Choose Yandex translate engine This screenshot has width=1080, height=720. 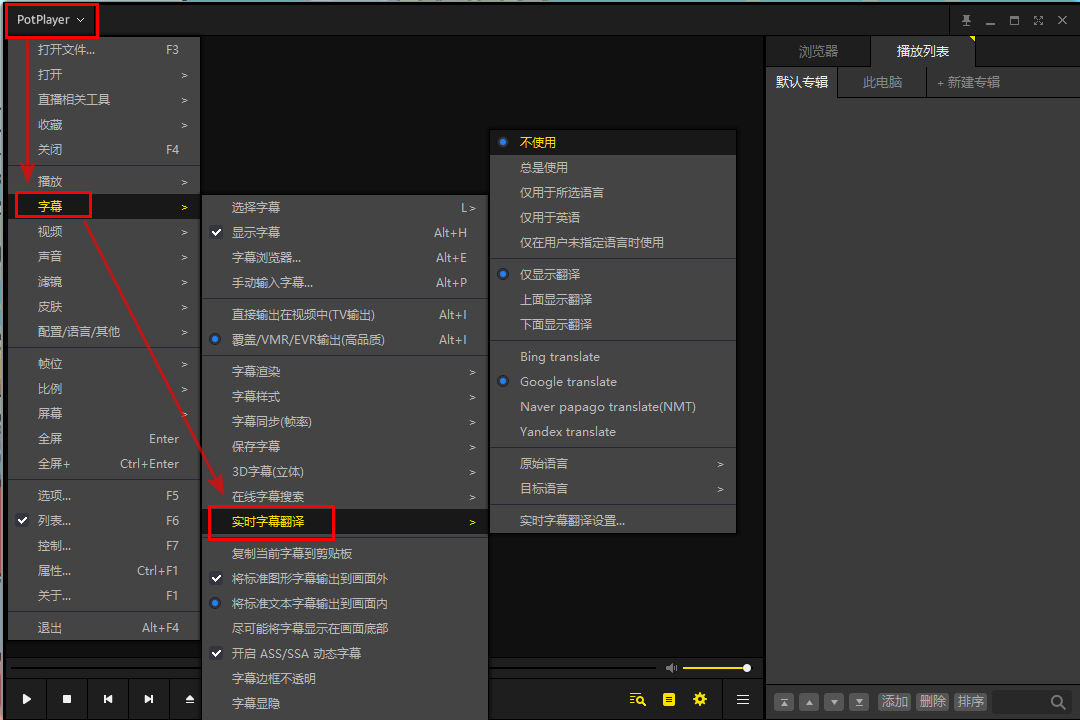[x=613, y=431]
